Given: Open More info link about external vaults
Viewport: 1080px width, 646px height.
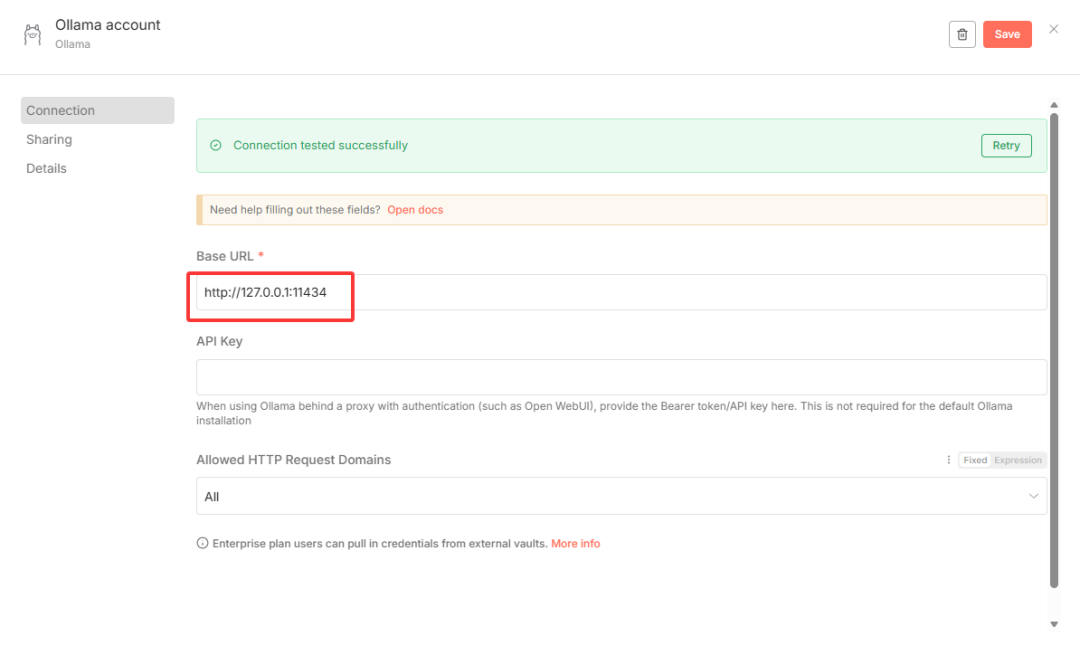Looking at the screenshot, I should tap(575, 543).
